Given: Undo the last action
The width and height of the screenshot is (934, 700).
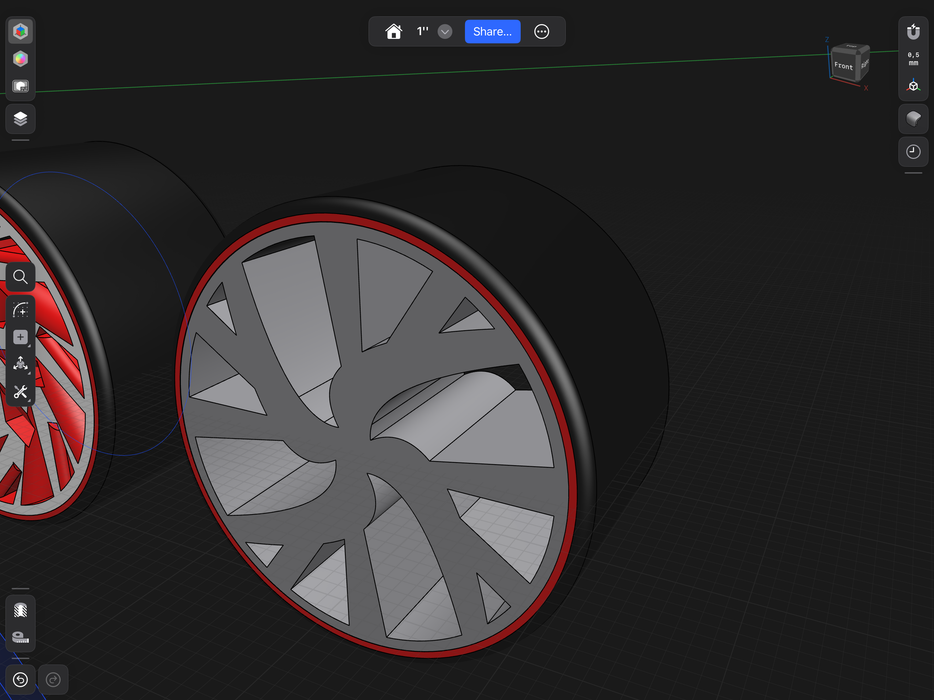Looking at the screenshot, I should 20,680.
